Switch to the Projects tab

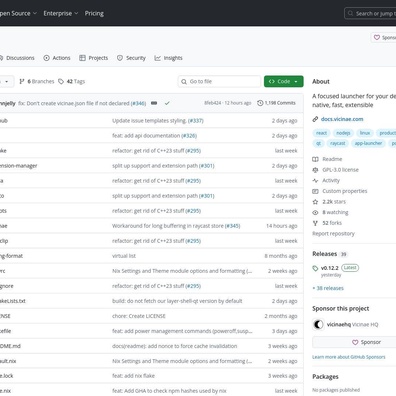(x=94, y=58)
